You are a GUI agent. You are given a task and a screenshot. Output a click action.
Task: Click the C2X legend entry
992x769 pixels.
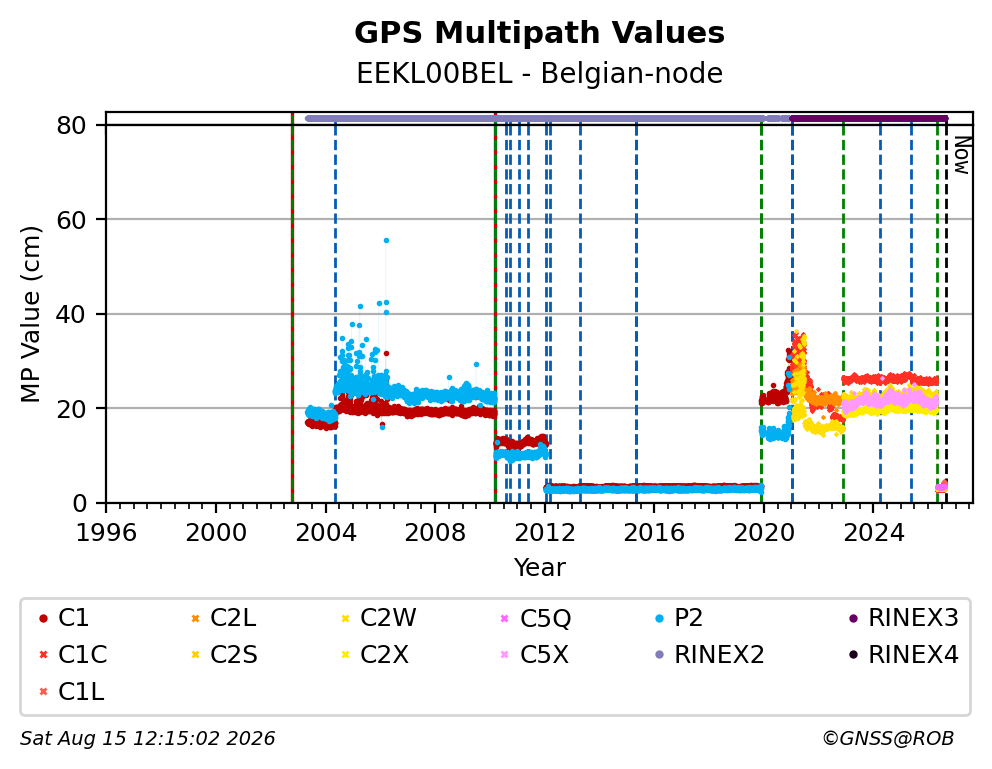(x=375, y=655)
